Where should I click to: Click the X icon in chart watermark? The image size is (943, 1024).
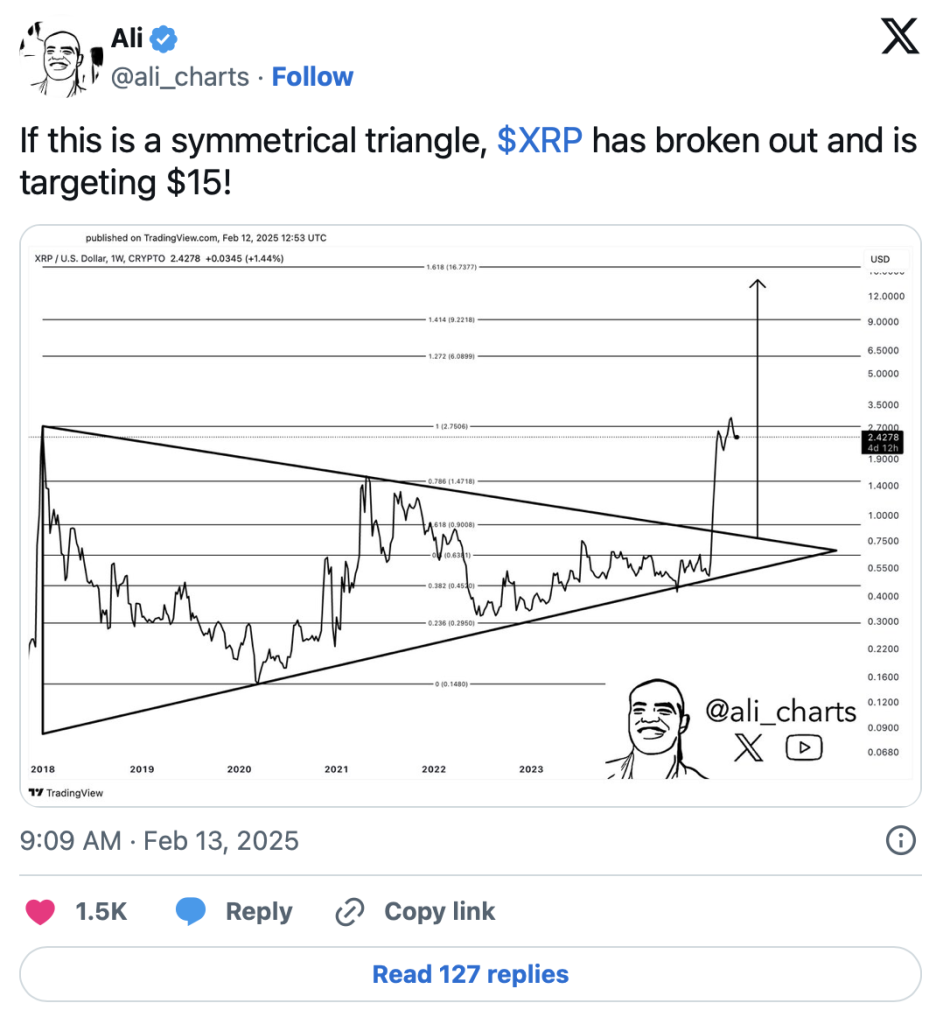tap(747, 748)
